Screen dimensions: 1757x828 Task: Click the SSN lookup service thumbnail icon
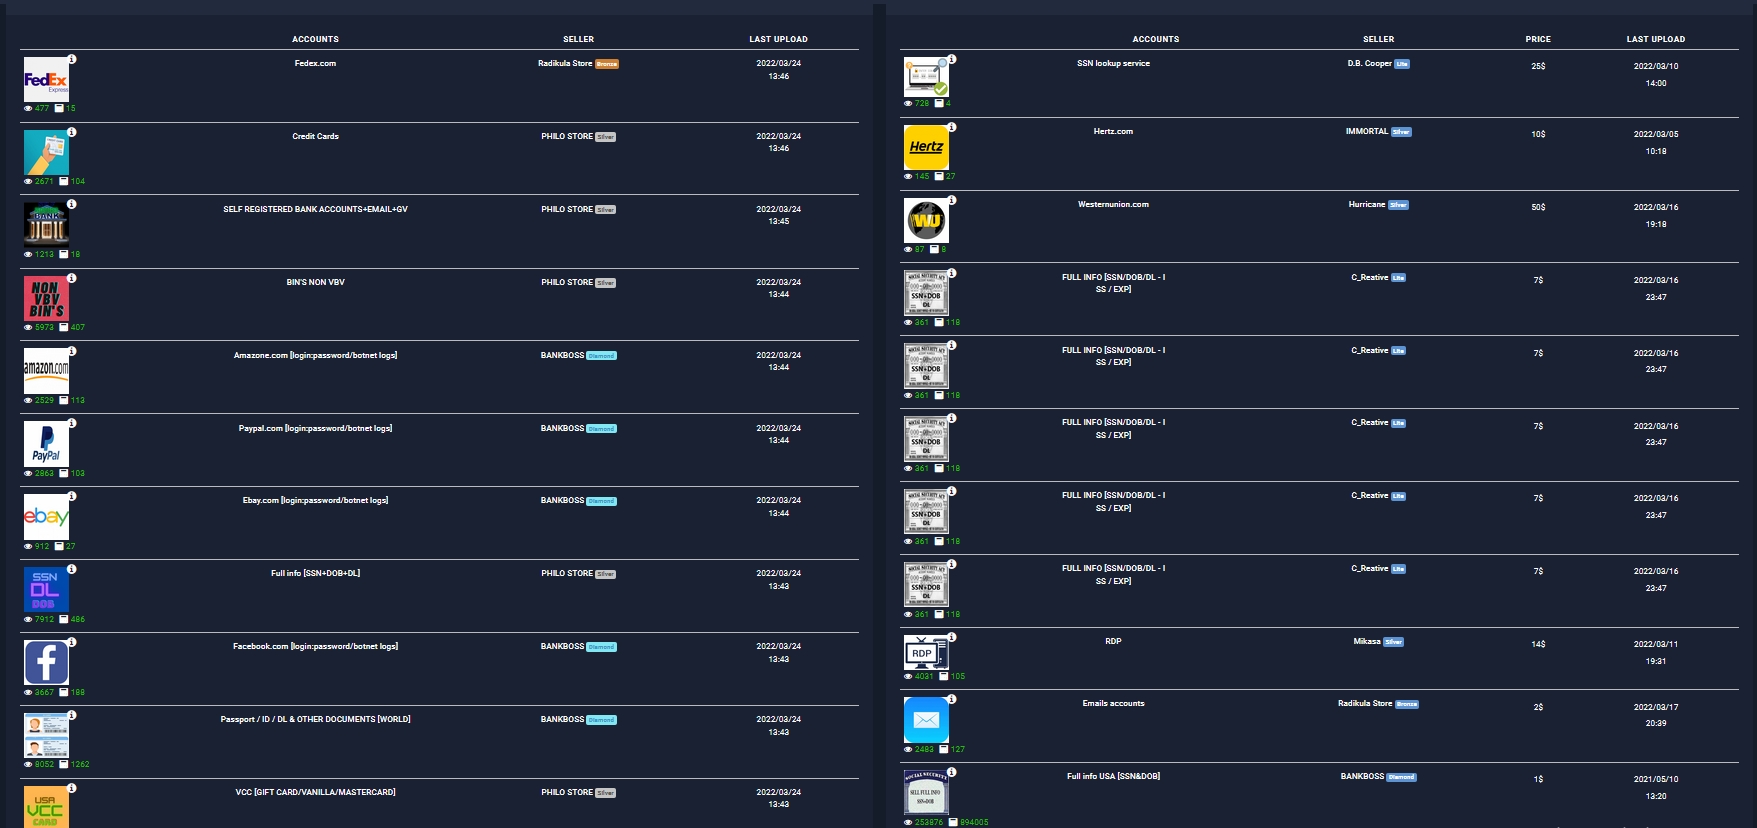(926, 76)
